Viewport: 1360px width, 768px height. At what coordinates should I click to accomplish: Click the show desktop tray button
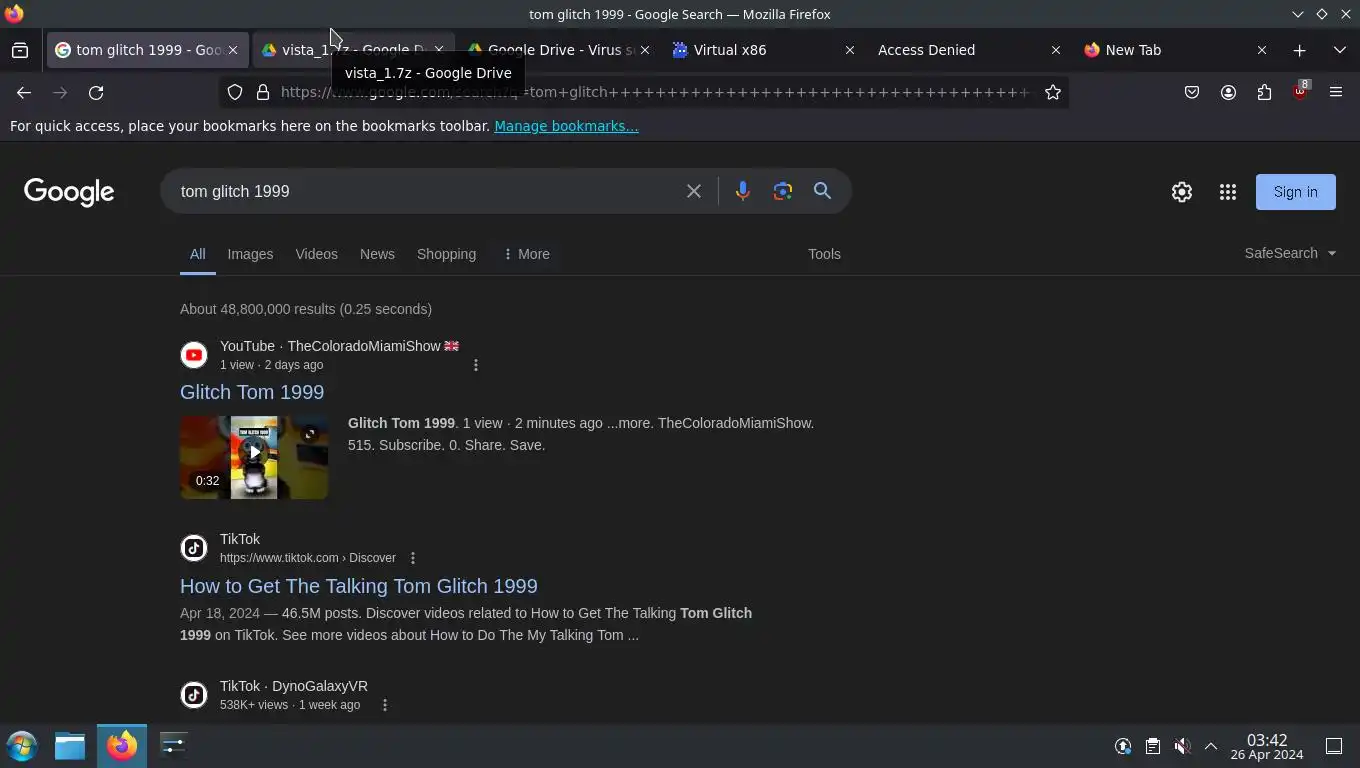click(x=1334, y=746)
